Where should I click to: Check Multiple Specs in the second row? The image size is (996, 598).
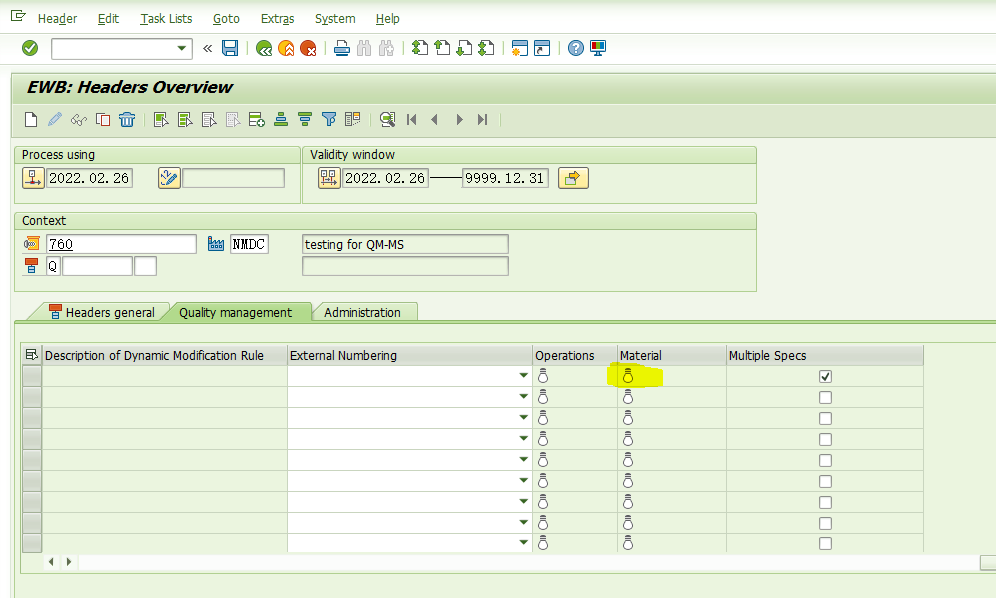click(825, 398)
